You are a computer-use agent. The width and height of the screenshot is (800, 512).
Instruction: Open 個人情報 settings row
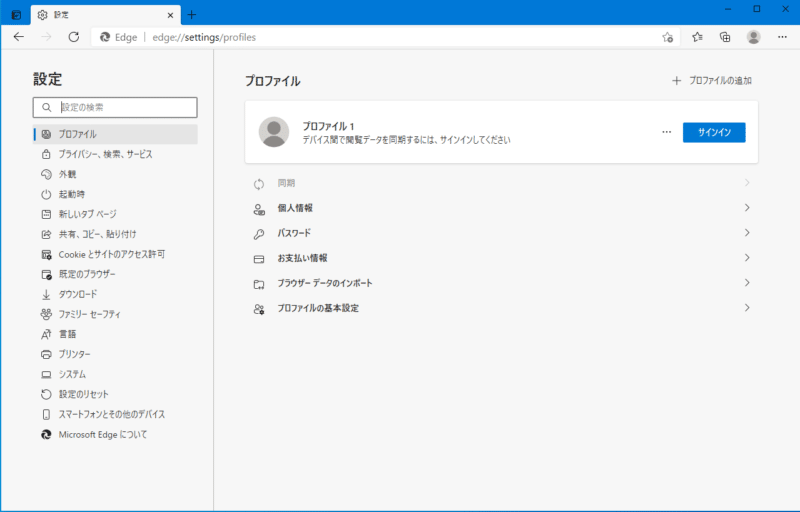click(x=502, y=208)
